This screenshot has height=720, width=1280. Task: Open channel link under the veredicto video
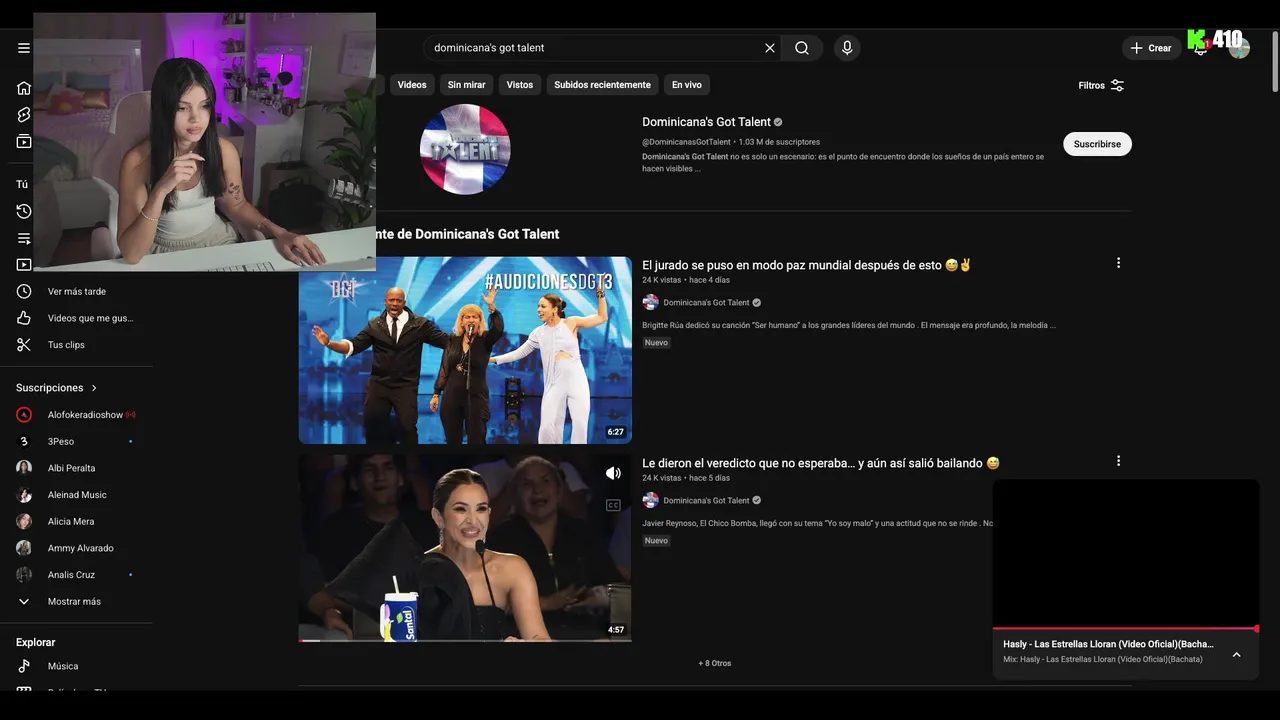[706, 501]
